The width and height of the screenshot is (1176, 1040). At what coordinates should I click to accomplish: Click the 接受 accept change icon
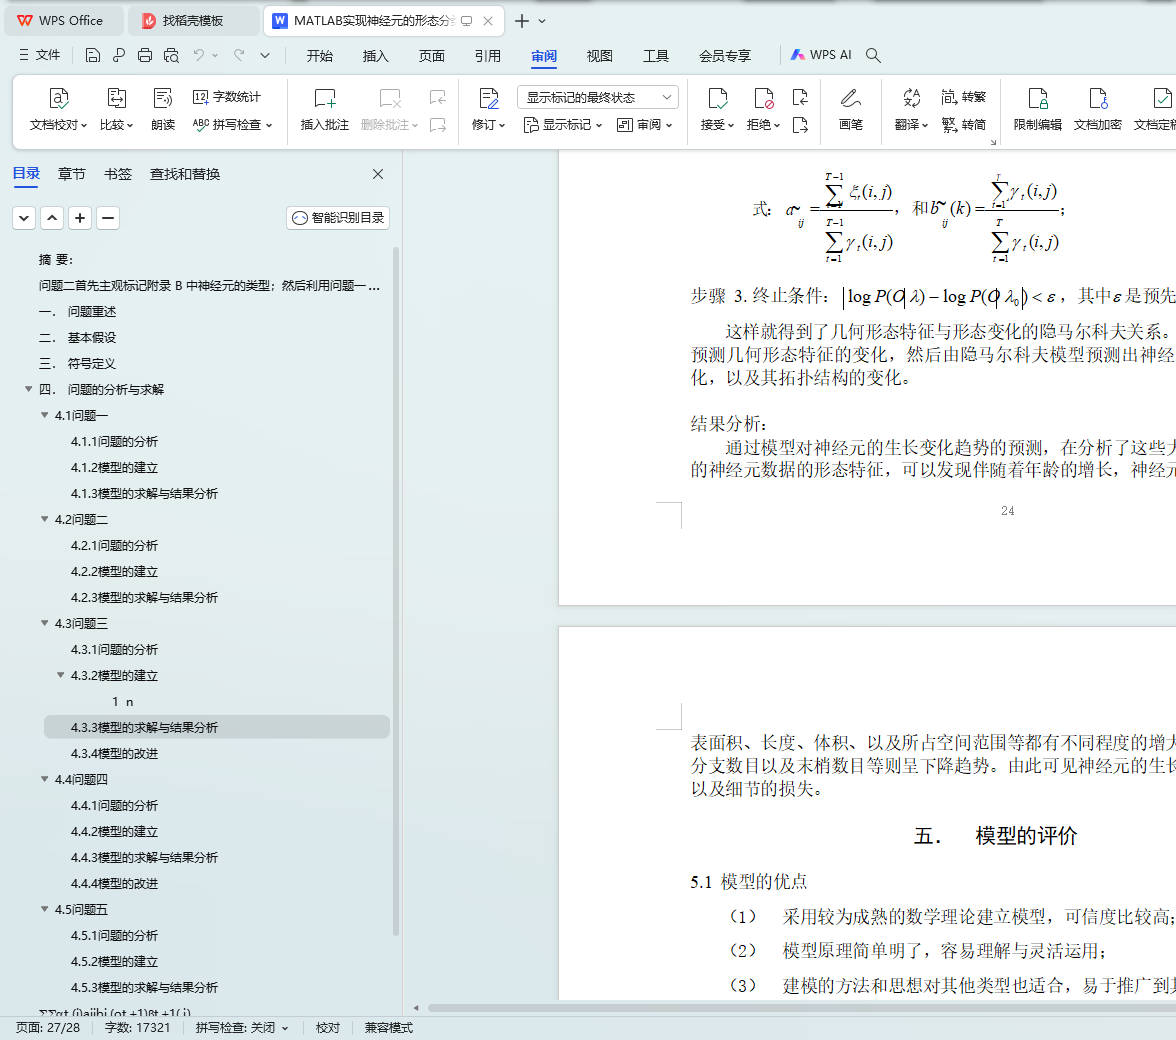click(x=717, y=99)
